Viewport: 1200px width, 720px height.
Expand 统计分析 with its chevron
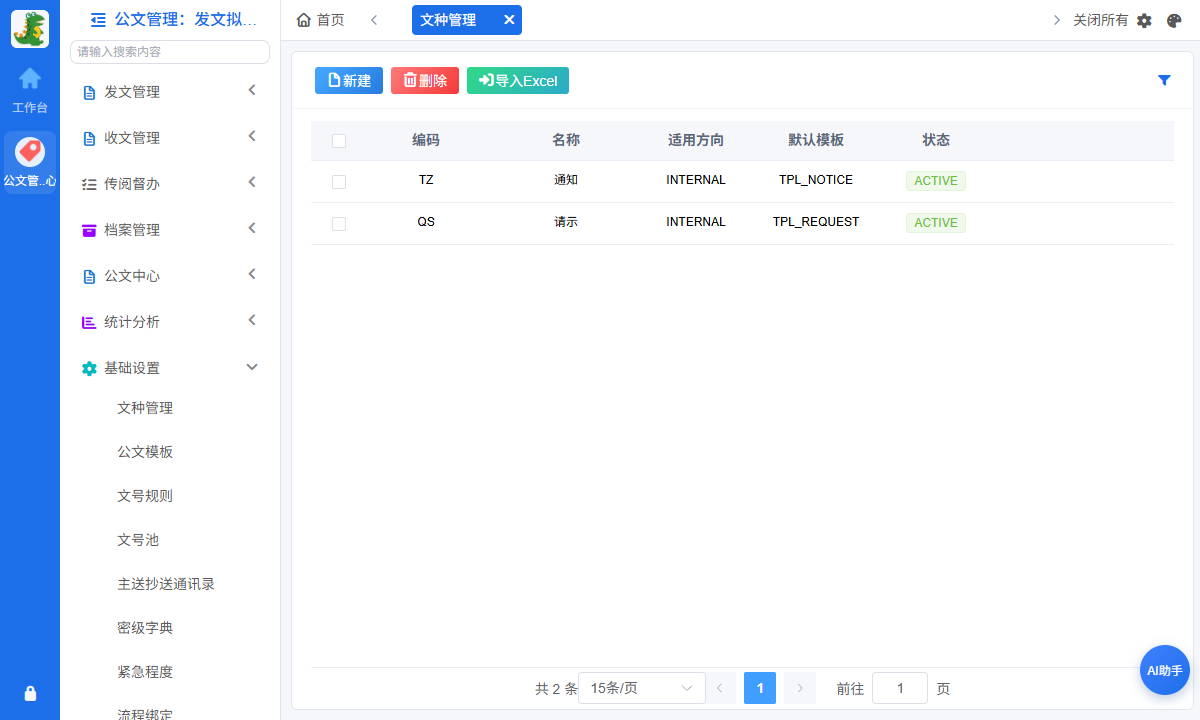pos(252,320)
